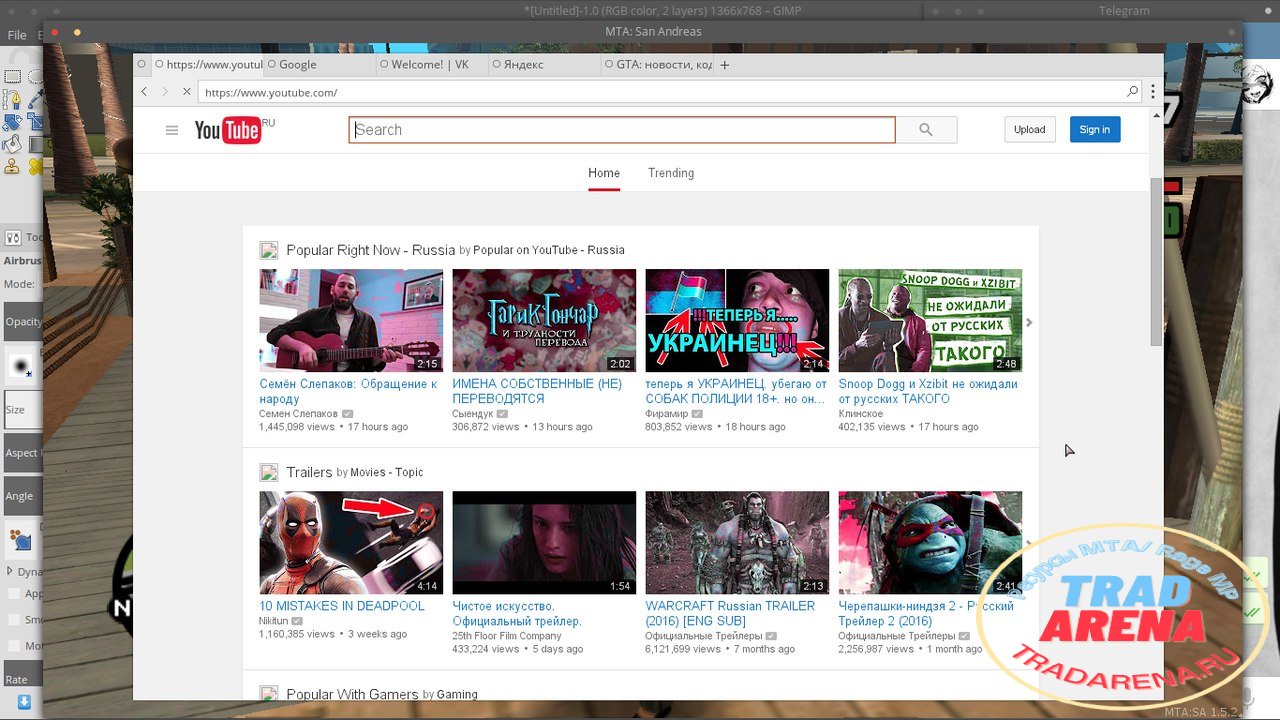Open YouTube Home tab

click(x=604, y=173)
